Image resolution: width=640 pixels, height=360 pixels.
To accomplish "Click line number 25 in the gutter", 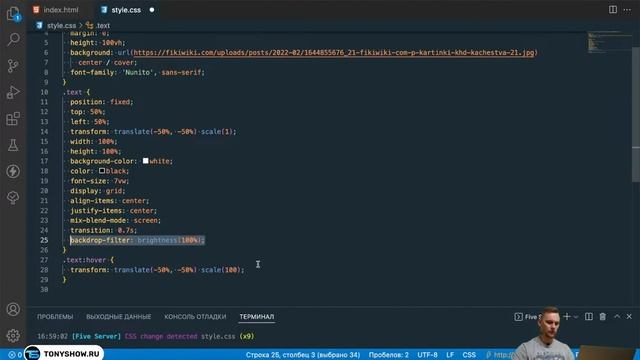I will click(44, 240).
